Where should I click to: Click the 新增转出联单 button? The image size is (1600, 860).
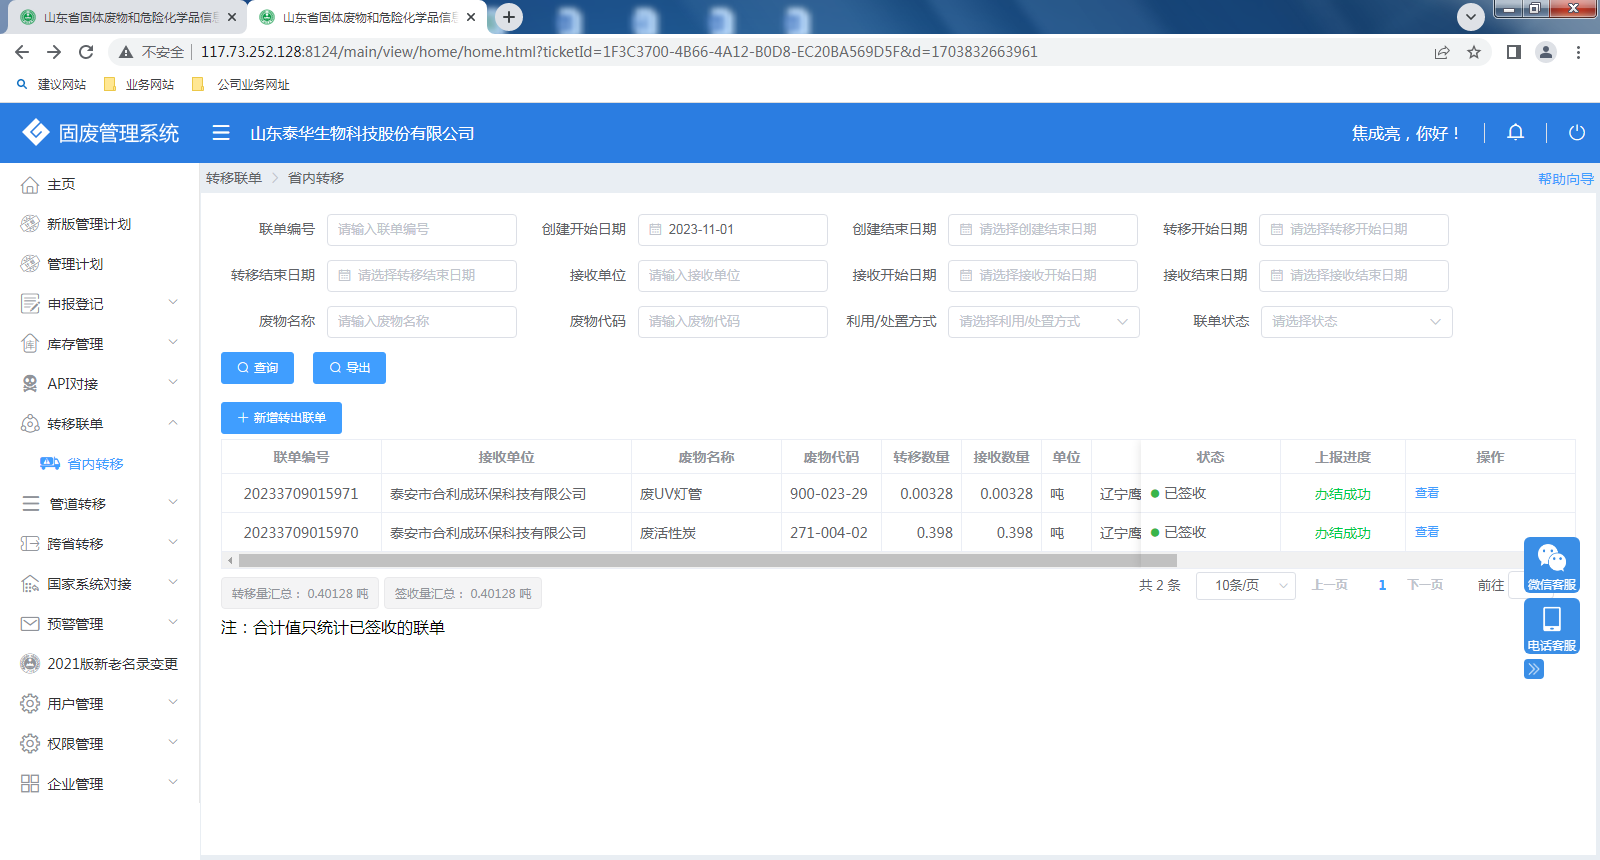281,418
